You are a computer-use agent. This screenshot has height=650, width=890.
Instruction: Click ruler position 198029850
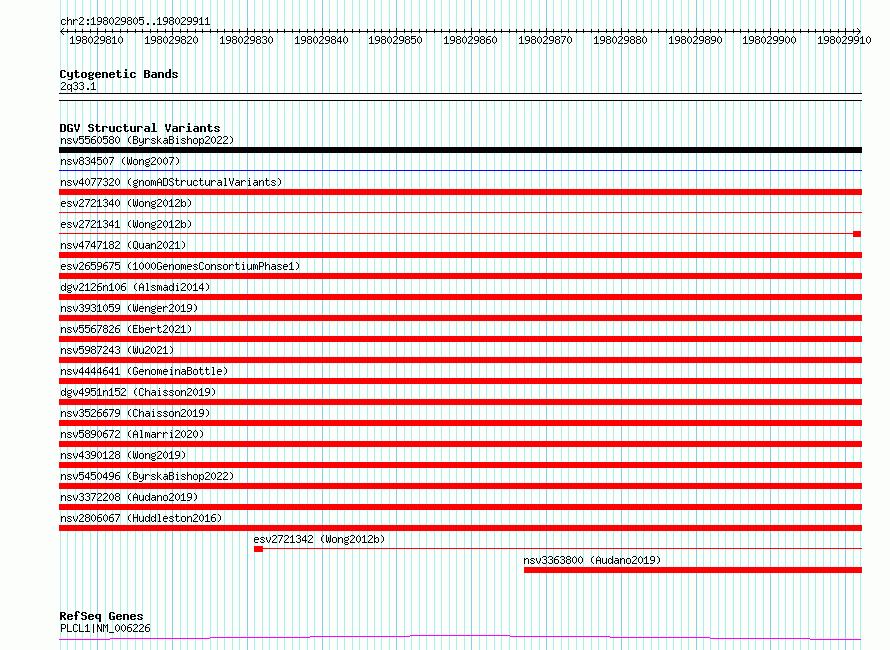coord(395,40)
